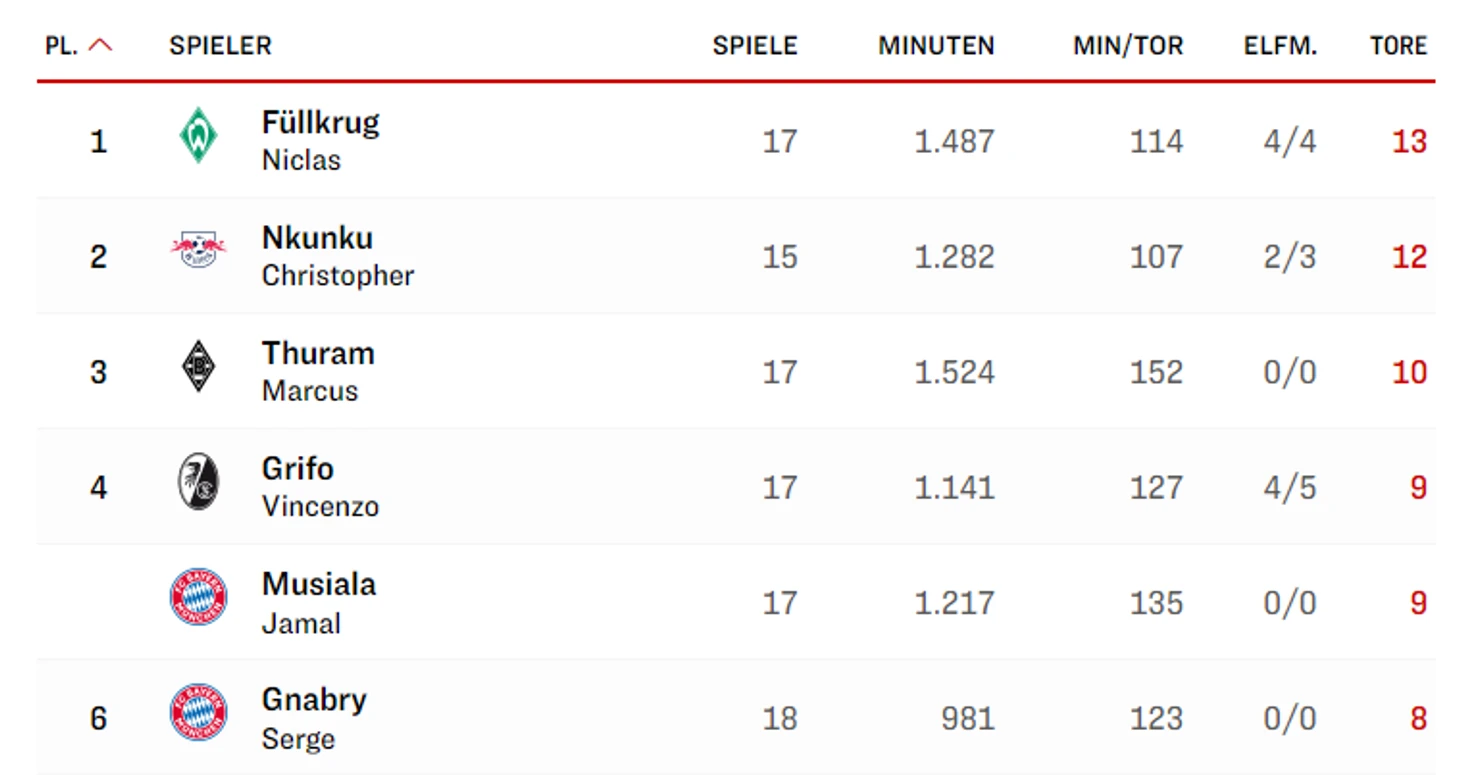
Task: Sort table by MIN/TOR column
Action: [x=1128, y=46]
